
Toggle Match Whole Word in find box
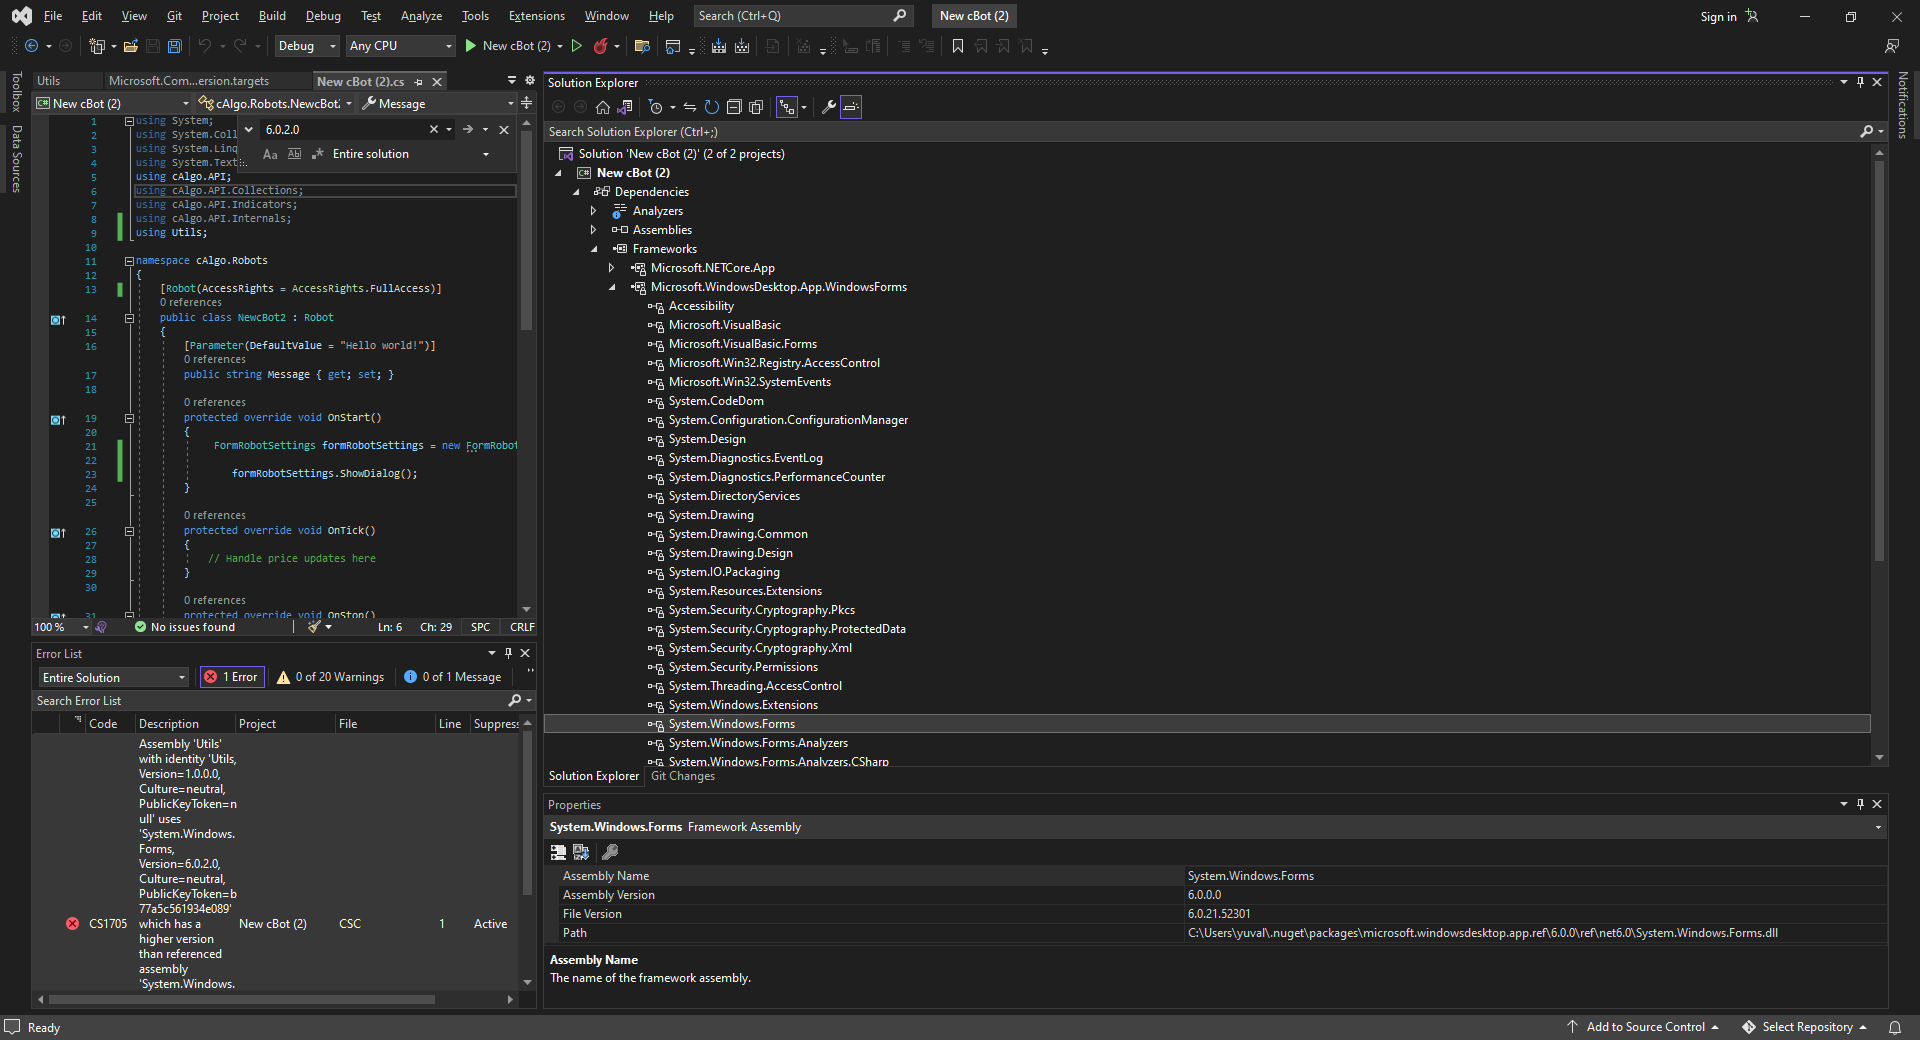click(294, 154)
